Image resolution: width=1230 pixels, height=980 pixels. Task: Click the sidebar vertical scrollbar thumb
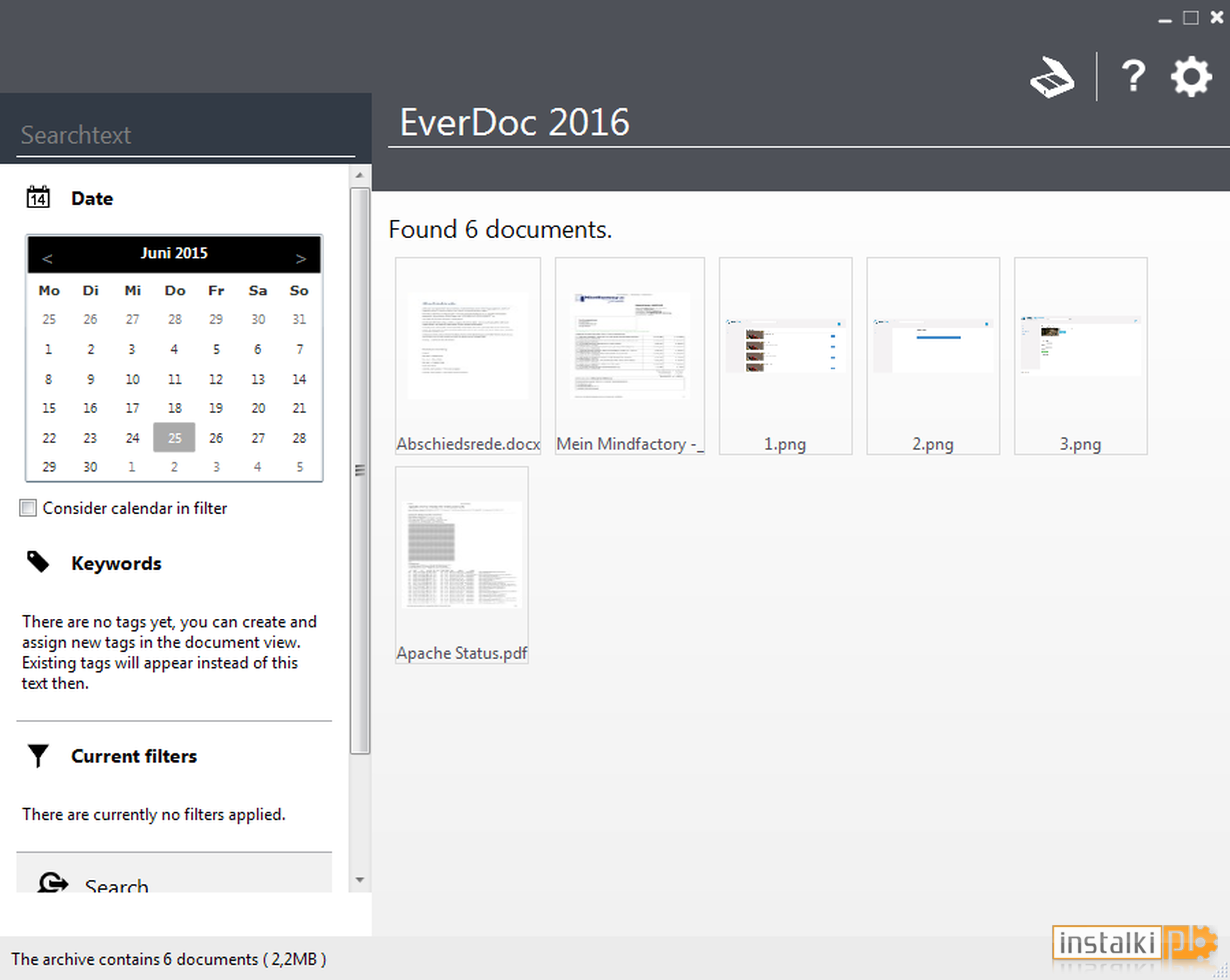(360, 470)
